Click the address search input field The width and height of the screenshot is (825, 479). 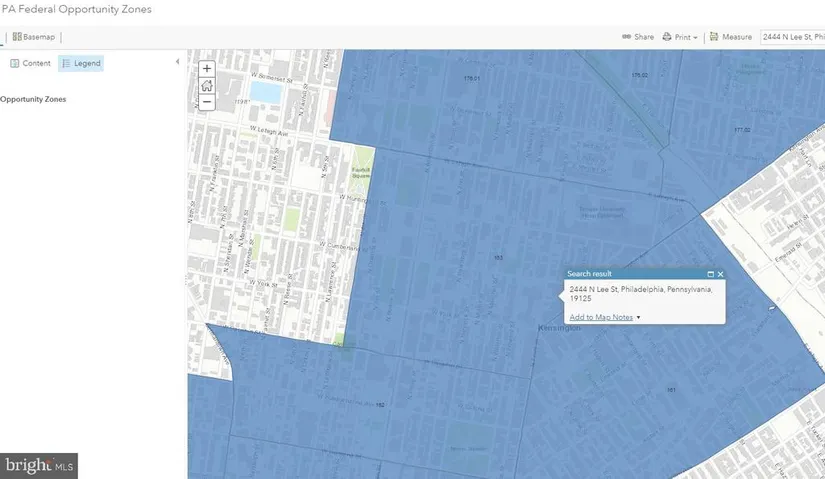coord(791,37)
